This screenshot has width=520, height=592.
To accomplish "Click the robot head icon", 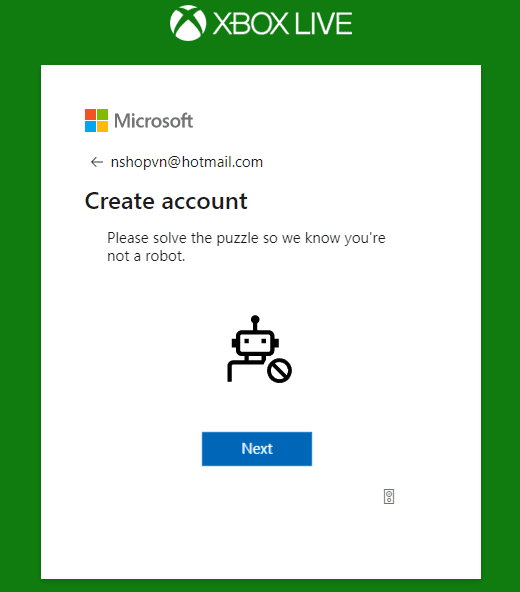I will point(255,343).
